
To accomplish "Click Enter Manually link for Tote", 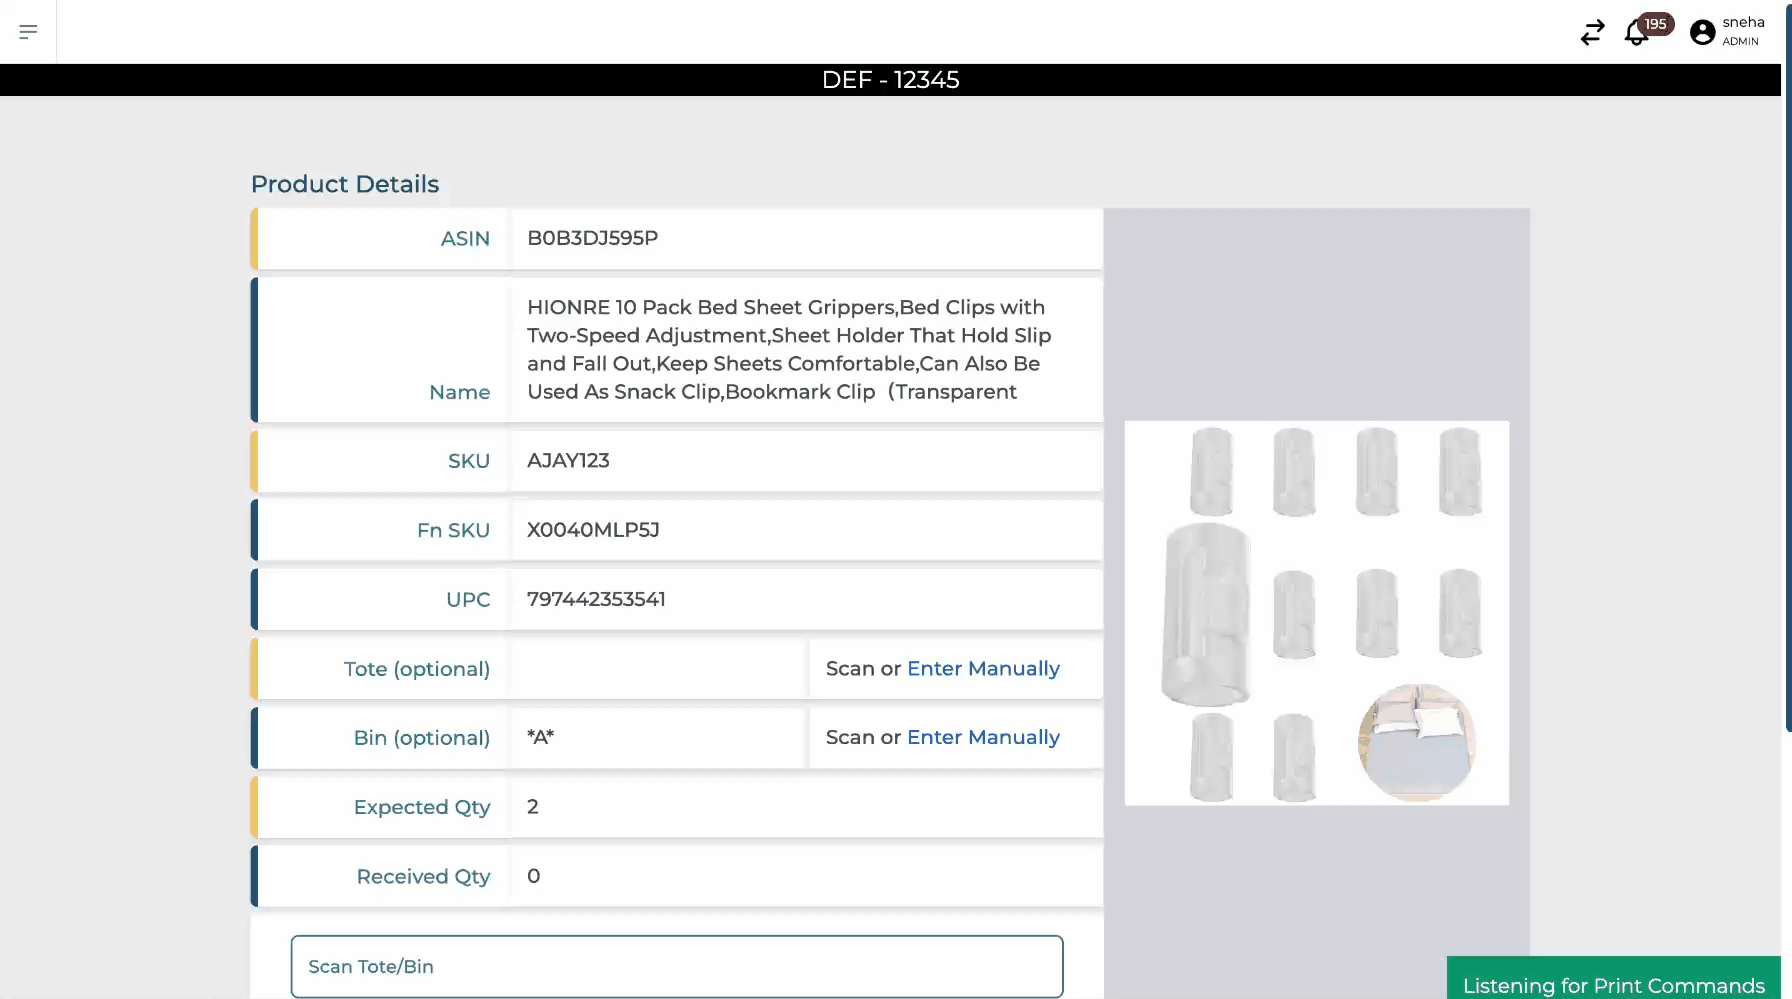I will 983,668.
